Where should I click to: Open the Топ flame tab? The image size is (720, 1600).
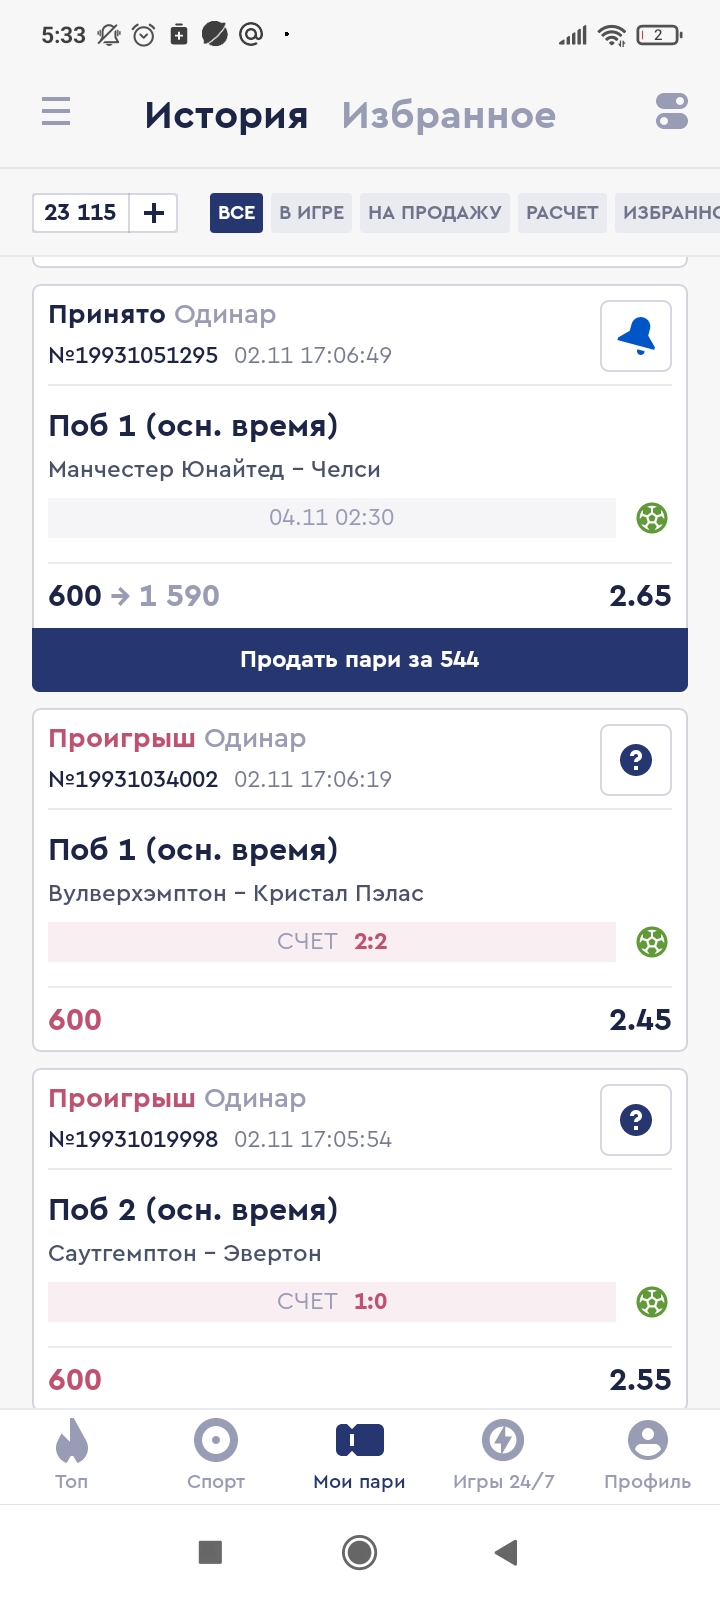(x=72, y=1454)
